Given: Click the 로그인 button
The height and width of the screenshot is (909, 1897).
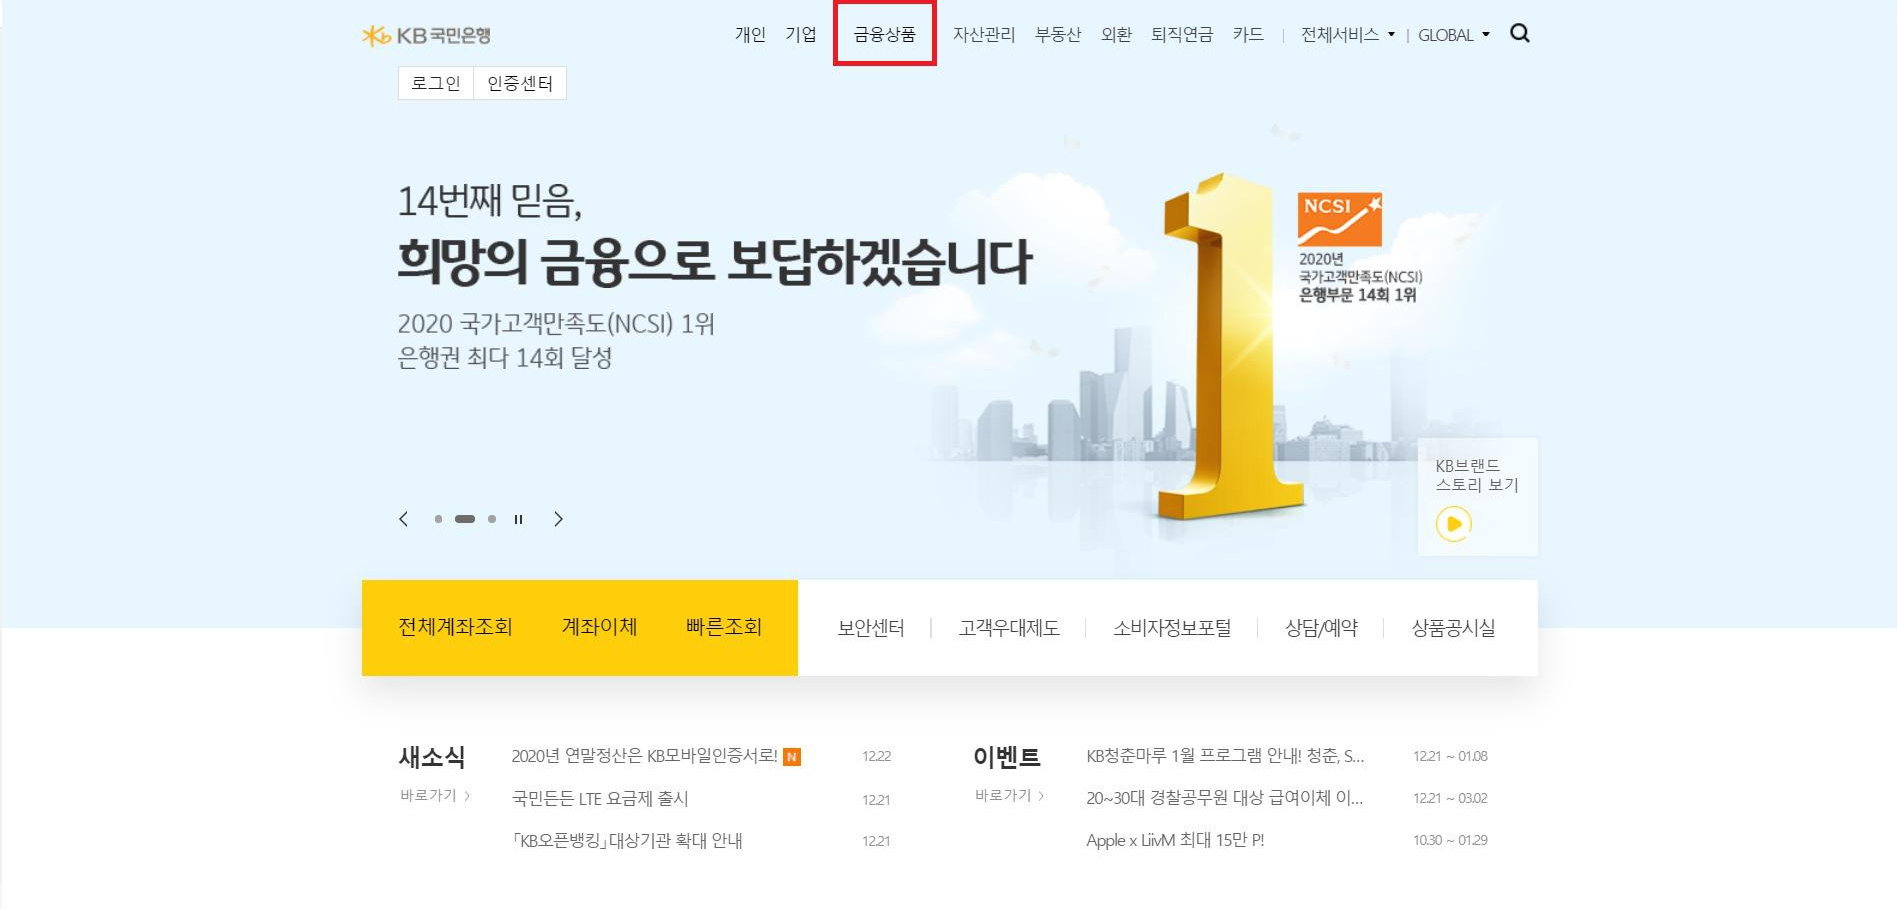Looking at the screenshot, I should (x=436, y=83).
